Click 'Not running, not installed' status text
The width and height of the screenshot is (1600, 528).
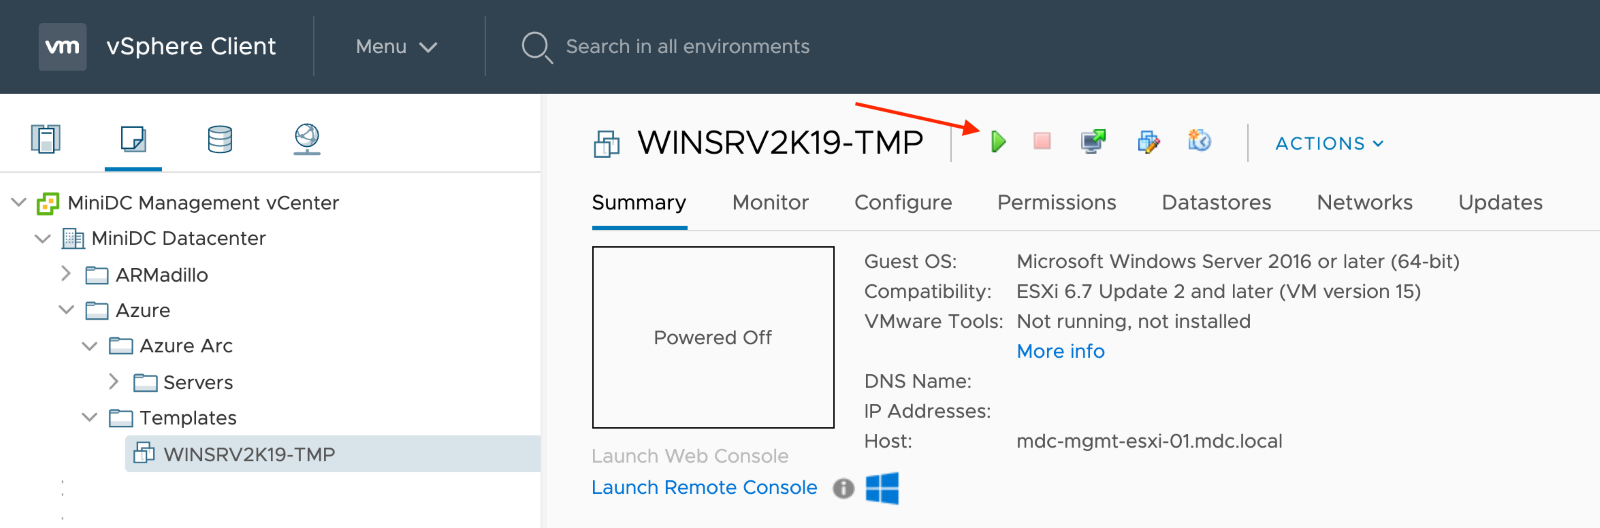[1134, 321]
